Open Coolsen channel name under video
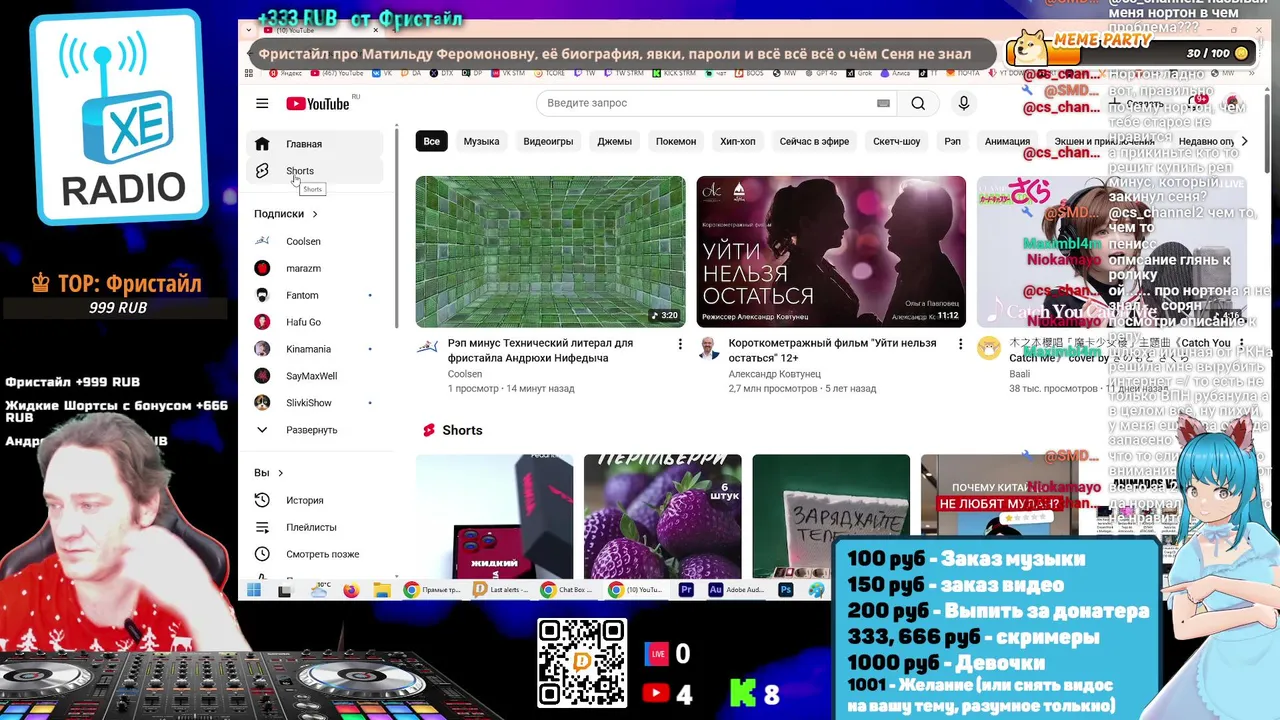 pos(465,374)
